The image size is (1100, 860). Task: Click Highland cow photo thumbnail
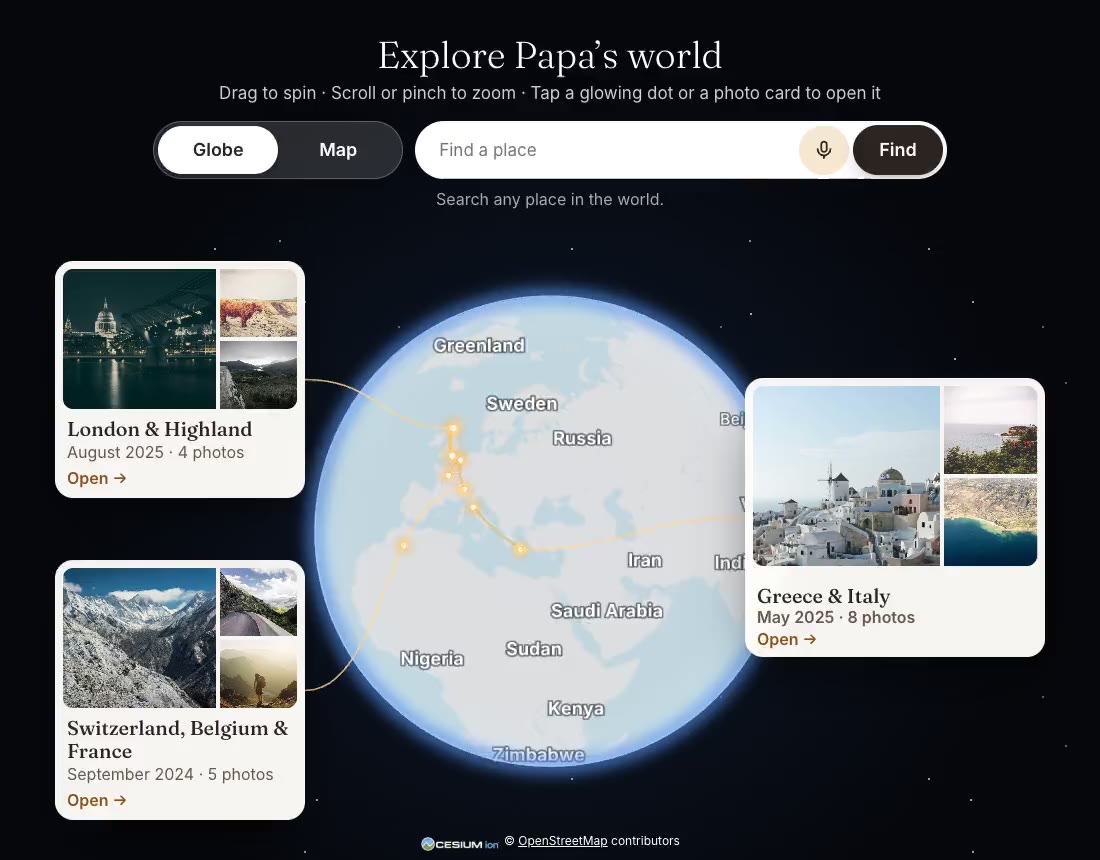pyautogui.click(x=258, y=303)
